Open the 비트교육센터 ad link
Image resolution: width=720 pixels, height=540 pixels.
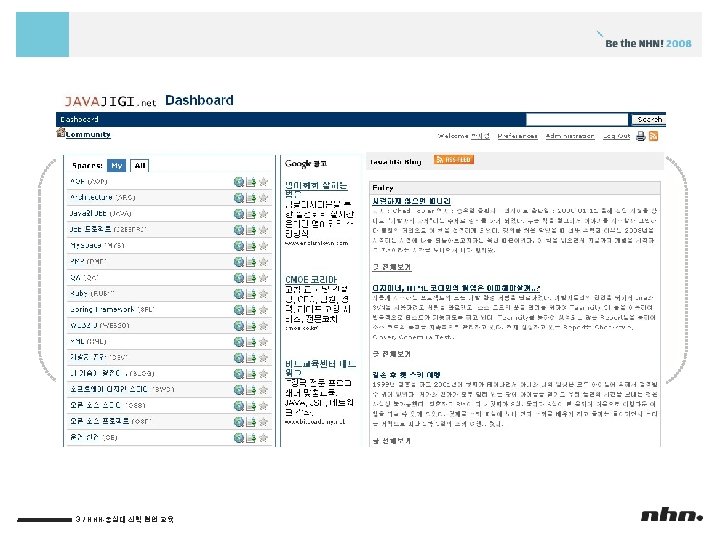pos(320,368)
